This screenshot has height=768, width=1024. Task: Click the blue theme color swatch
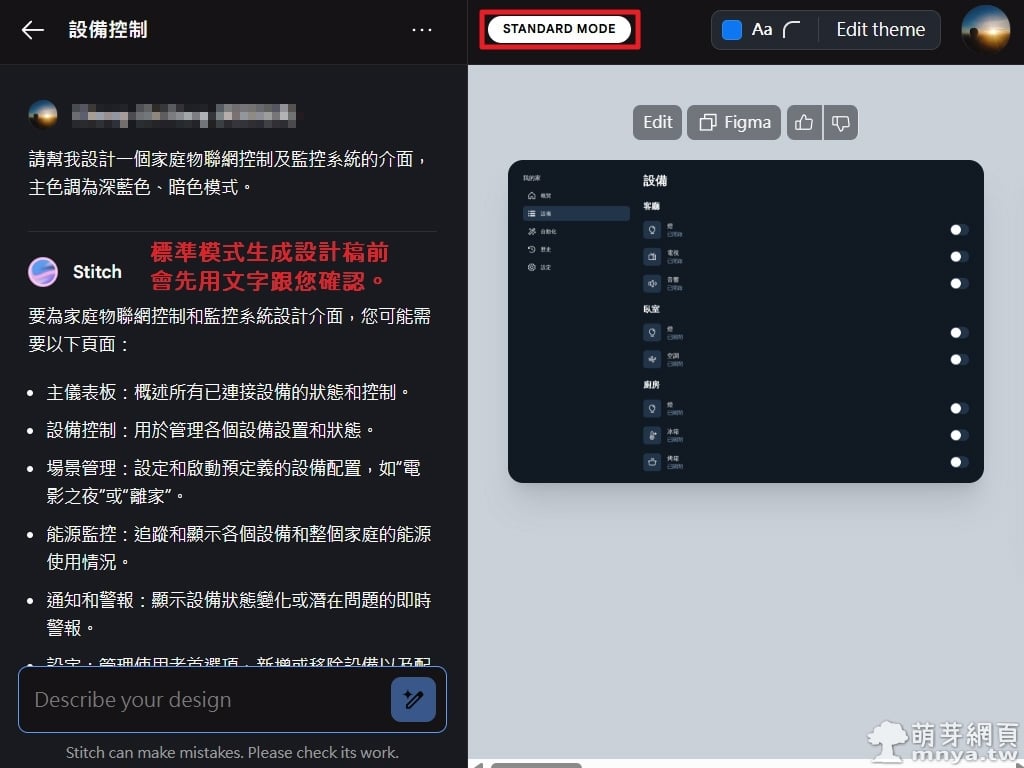point(731,29)
